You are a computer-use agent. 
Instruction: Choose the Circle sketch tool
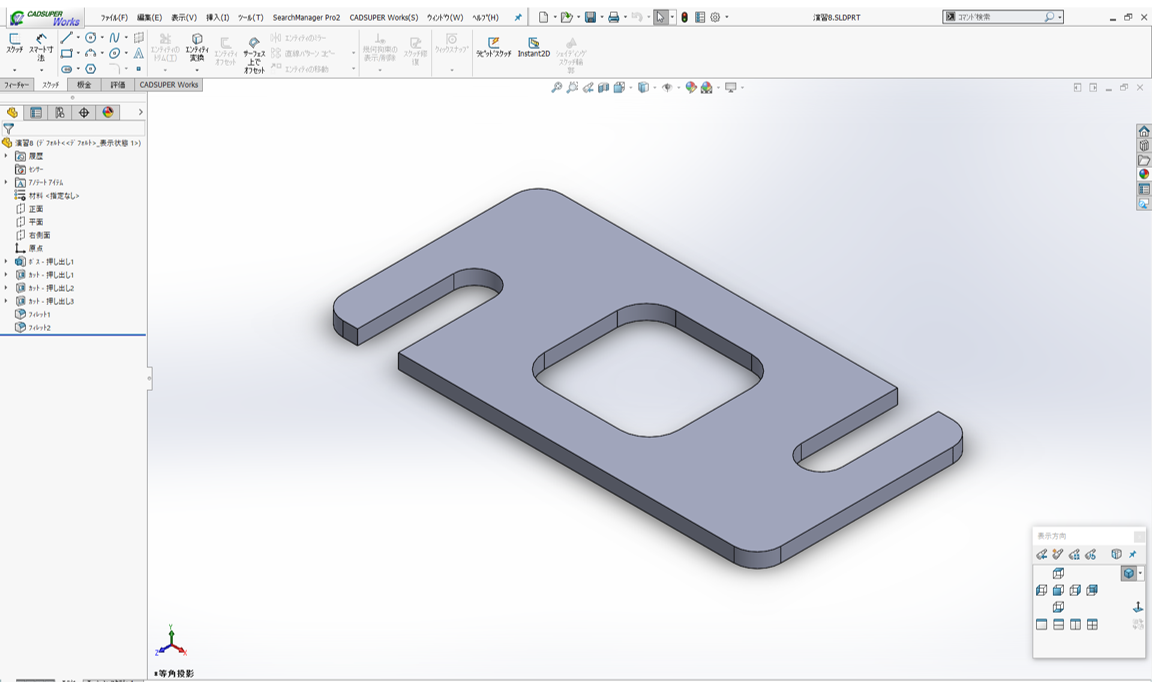click(x=90, y=37)
